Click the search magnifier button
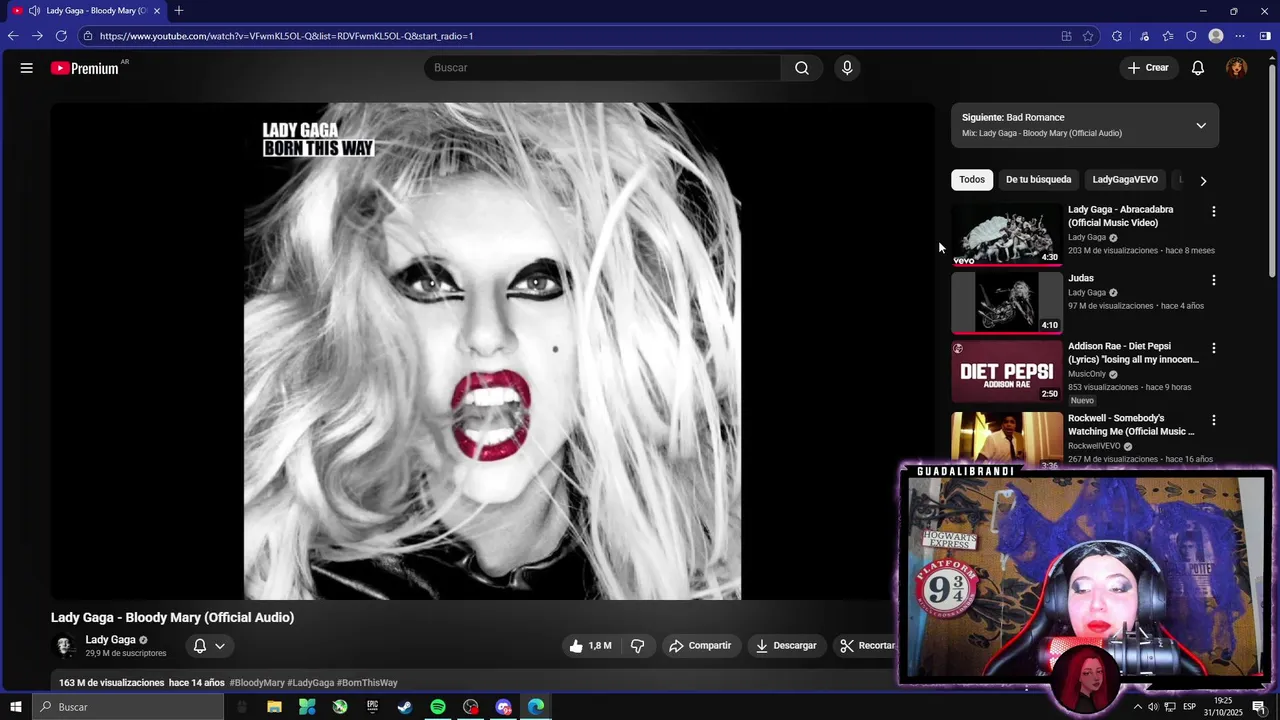Screen dimensions: 1280x720 tap(802, 68)
